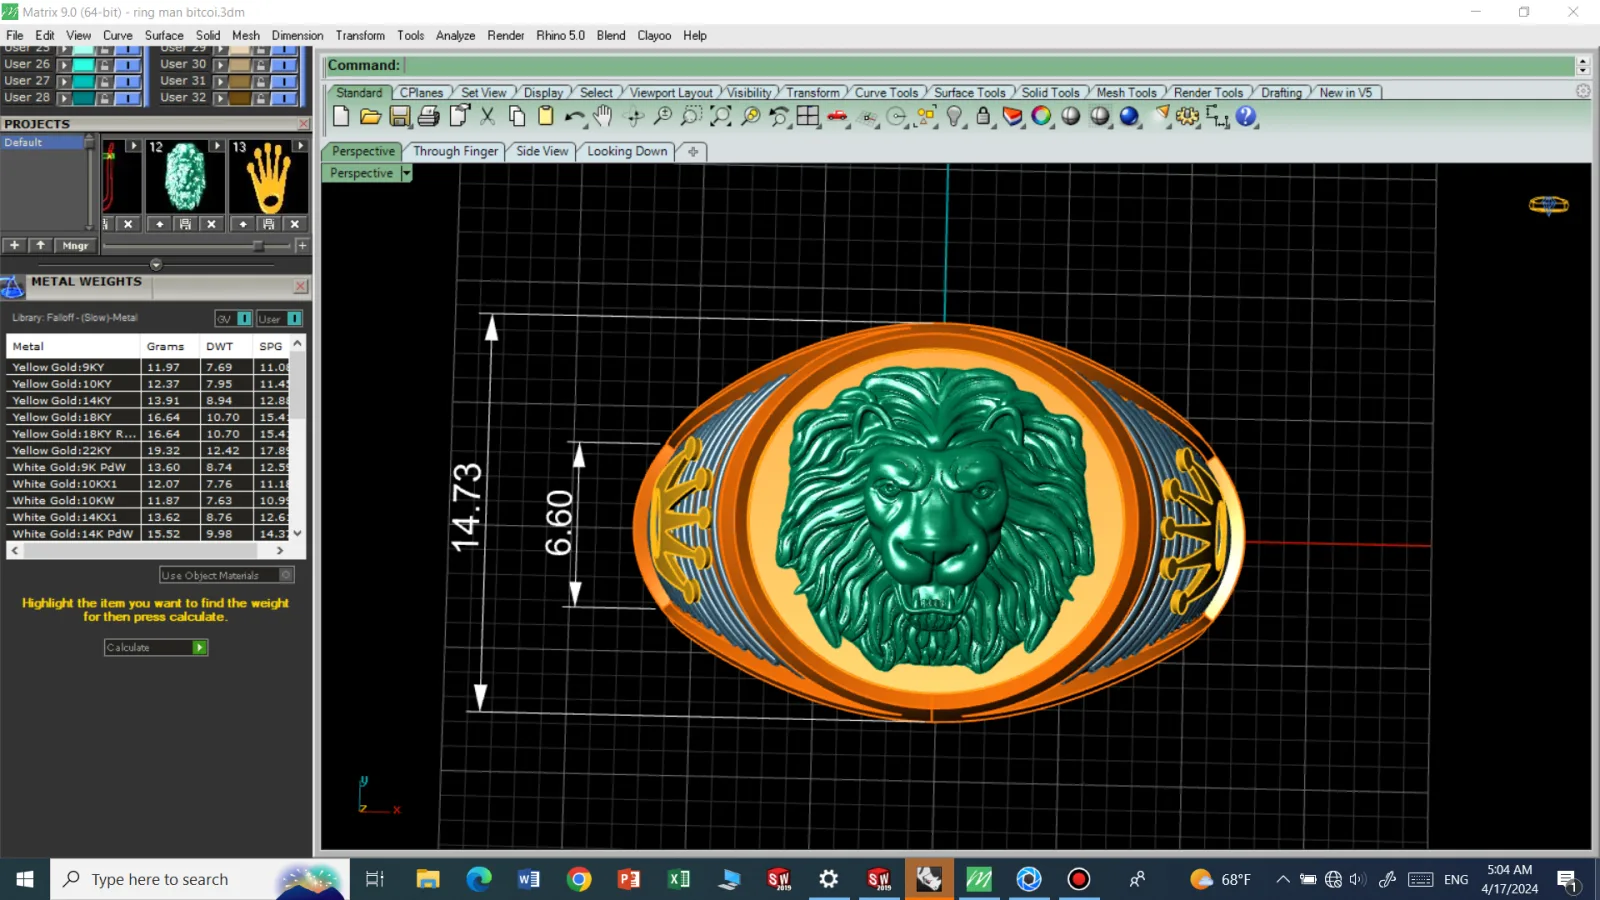1600x900 pixels.
Task: Expand the User 28 layer arrow
Action: (64, 98)
